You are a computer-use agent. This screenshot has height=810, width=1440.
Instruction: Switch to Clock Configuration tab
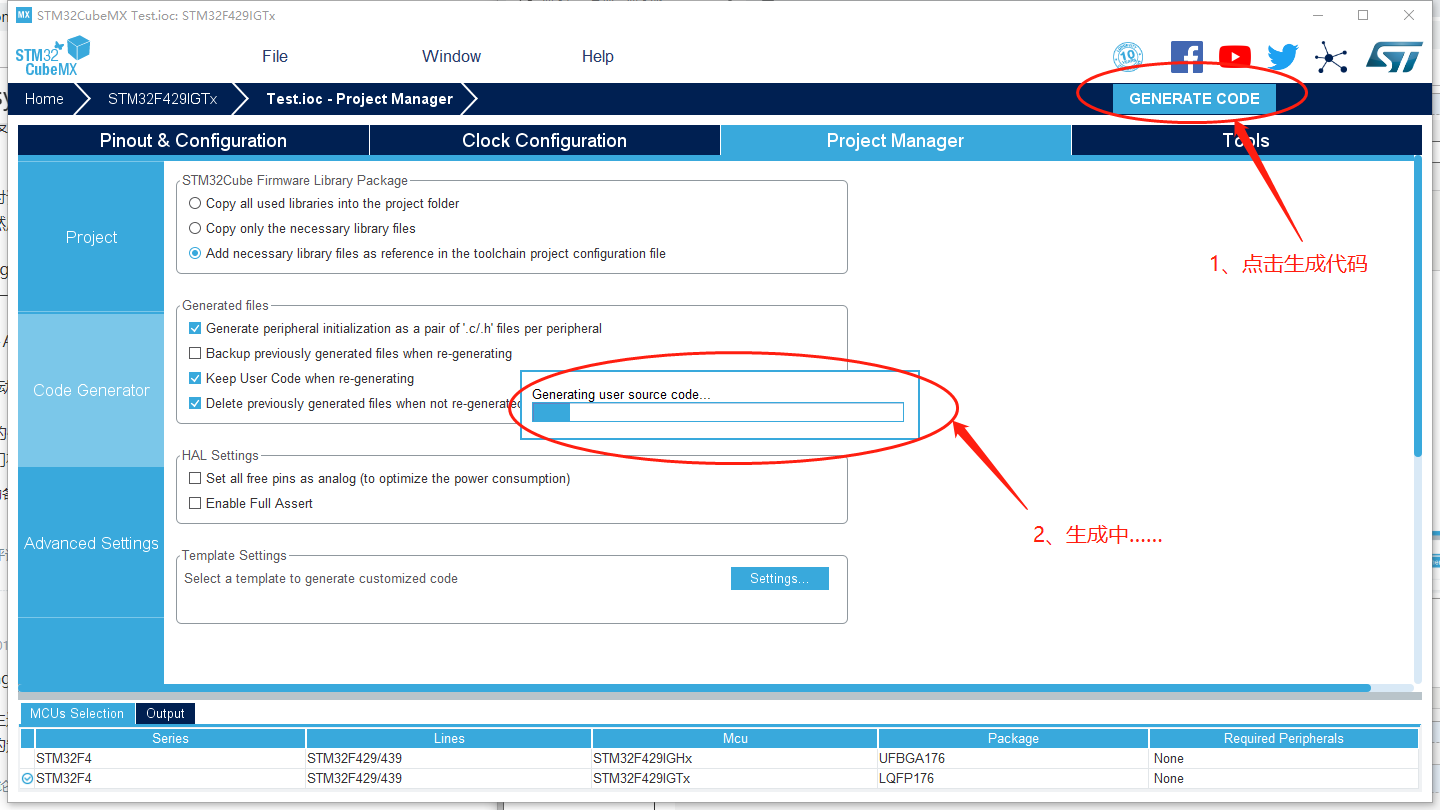pos(544,141)
